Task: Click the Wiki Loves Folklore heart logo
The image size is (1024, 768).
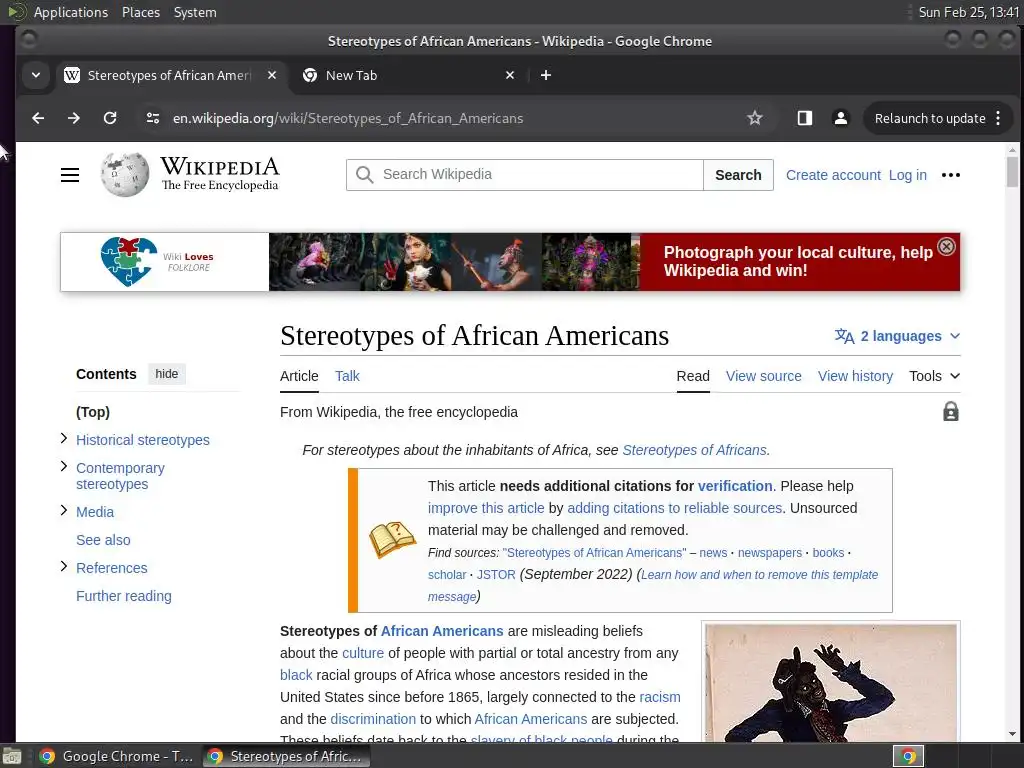Action: pos(129,261)
